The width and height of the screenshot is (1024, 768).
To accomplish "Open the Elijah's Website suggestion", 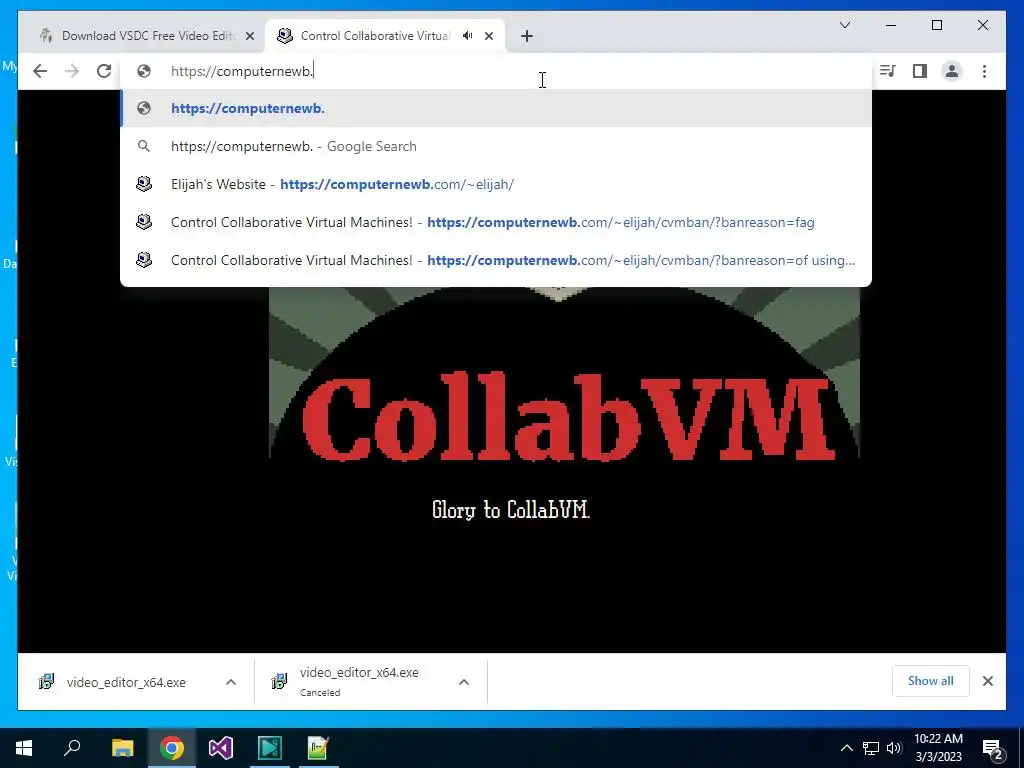I will click(x=496, y=184).
